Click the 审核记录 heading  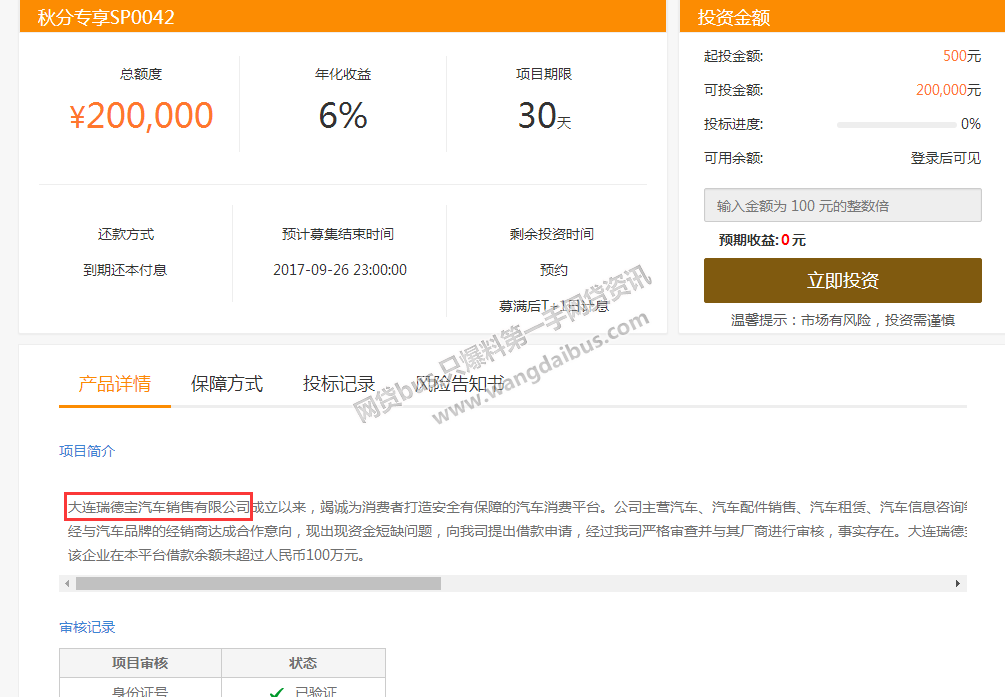pyautogui.click(x=87, y=628)
